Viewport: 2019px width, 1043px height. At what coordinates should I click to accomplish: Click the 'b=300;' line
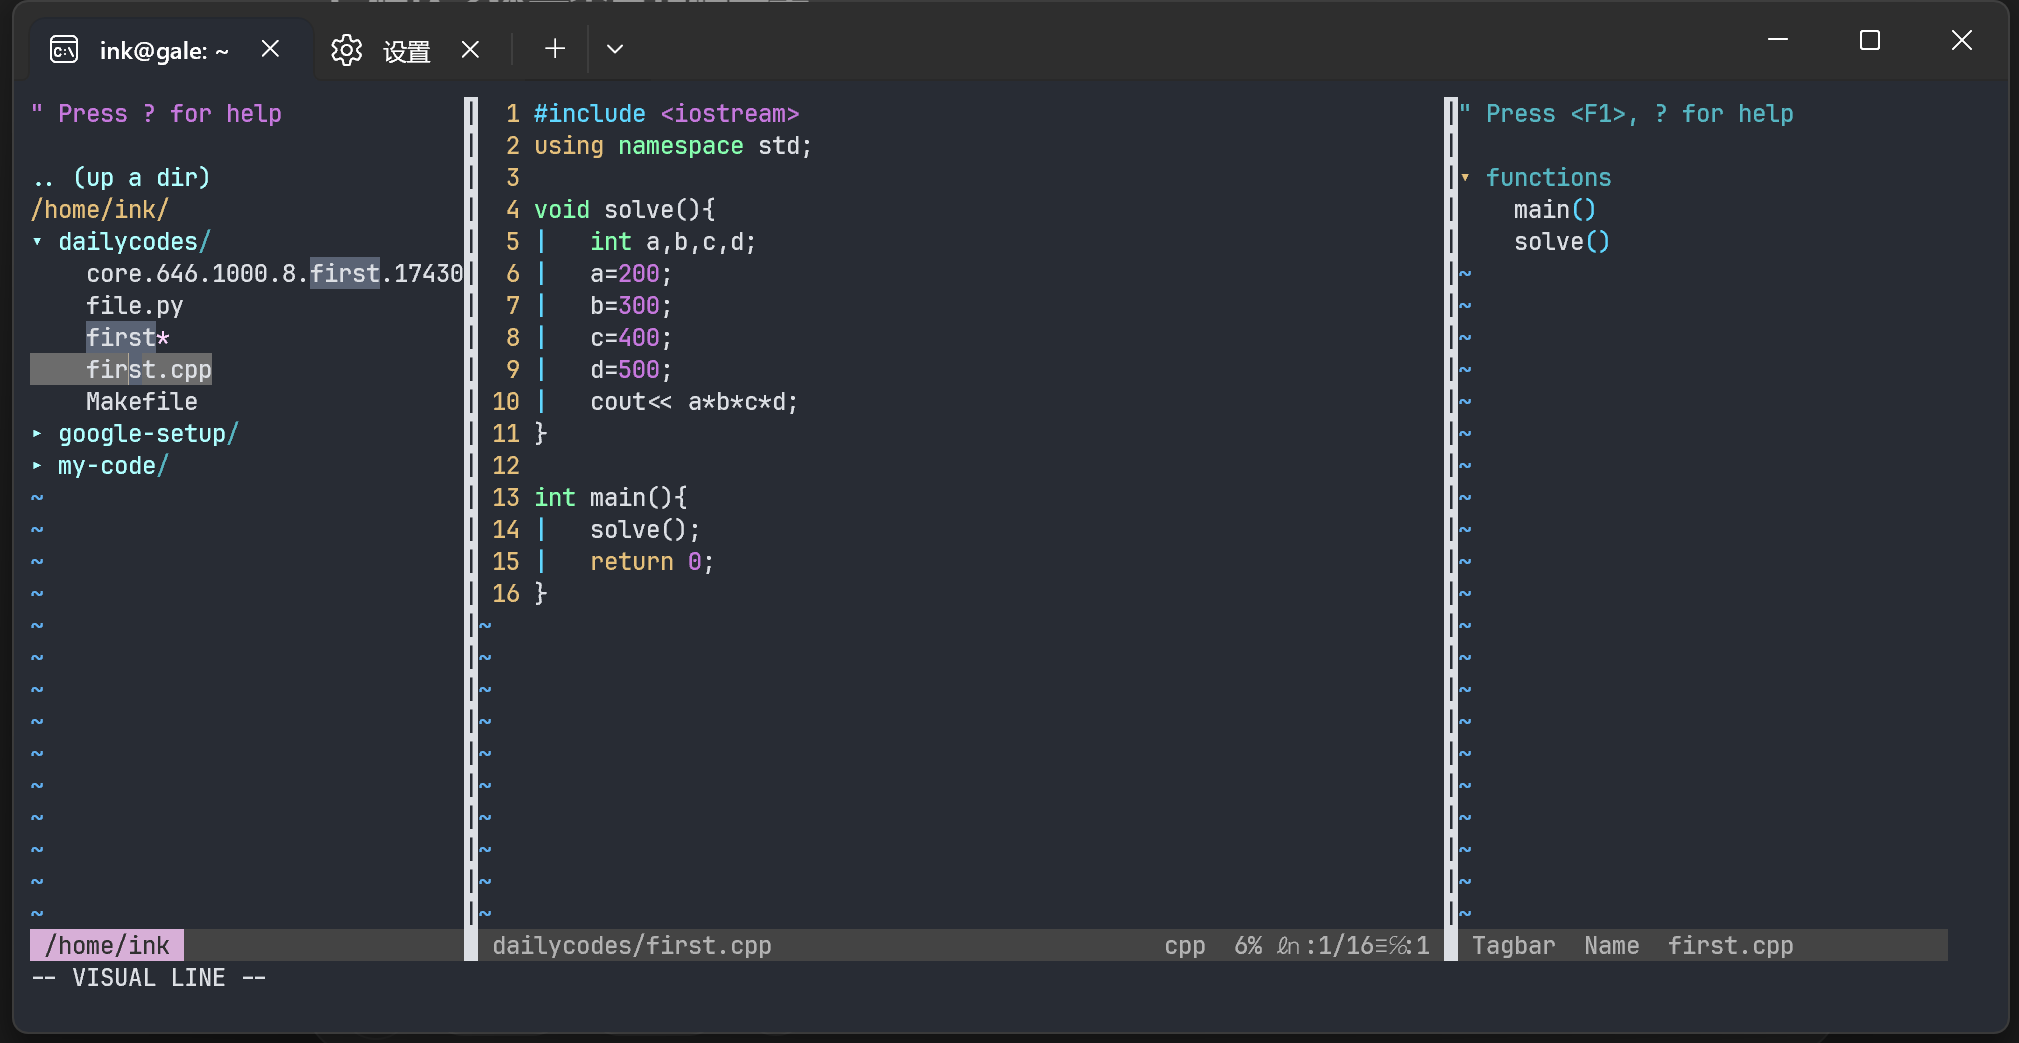pyautogui.click(x=631, y=306)
